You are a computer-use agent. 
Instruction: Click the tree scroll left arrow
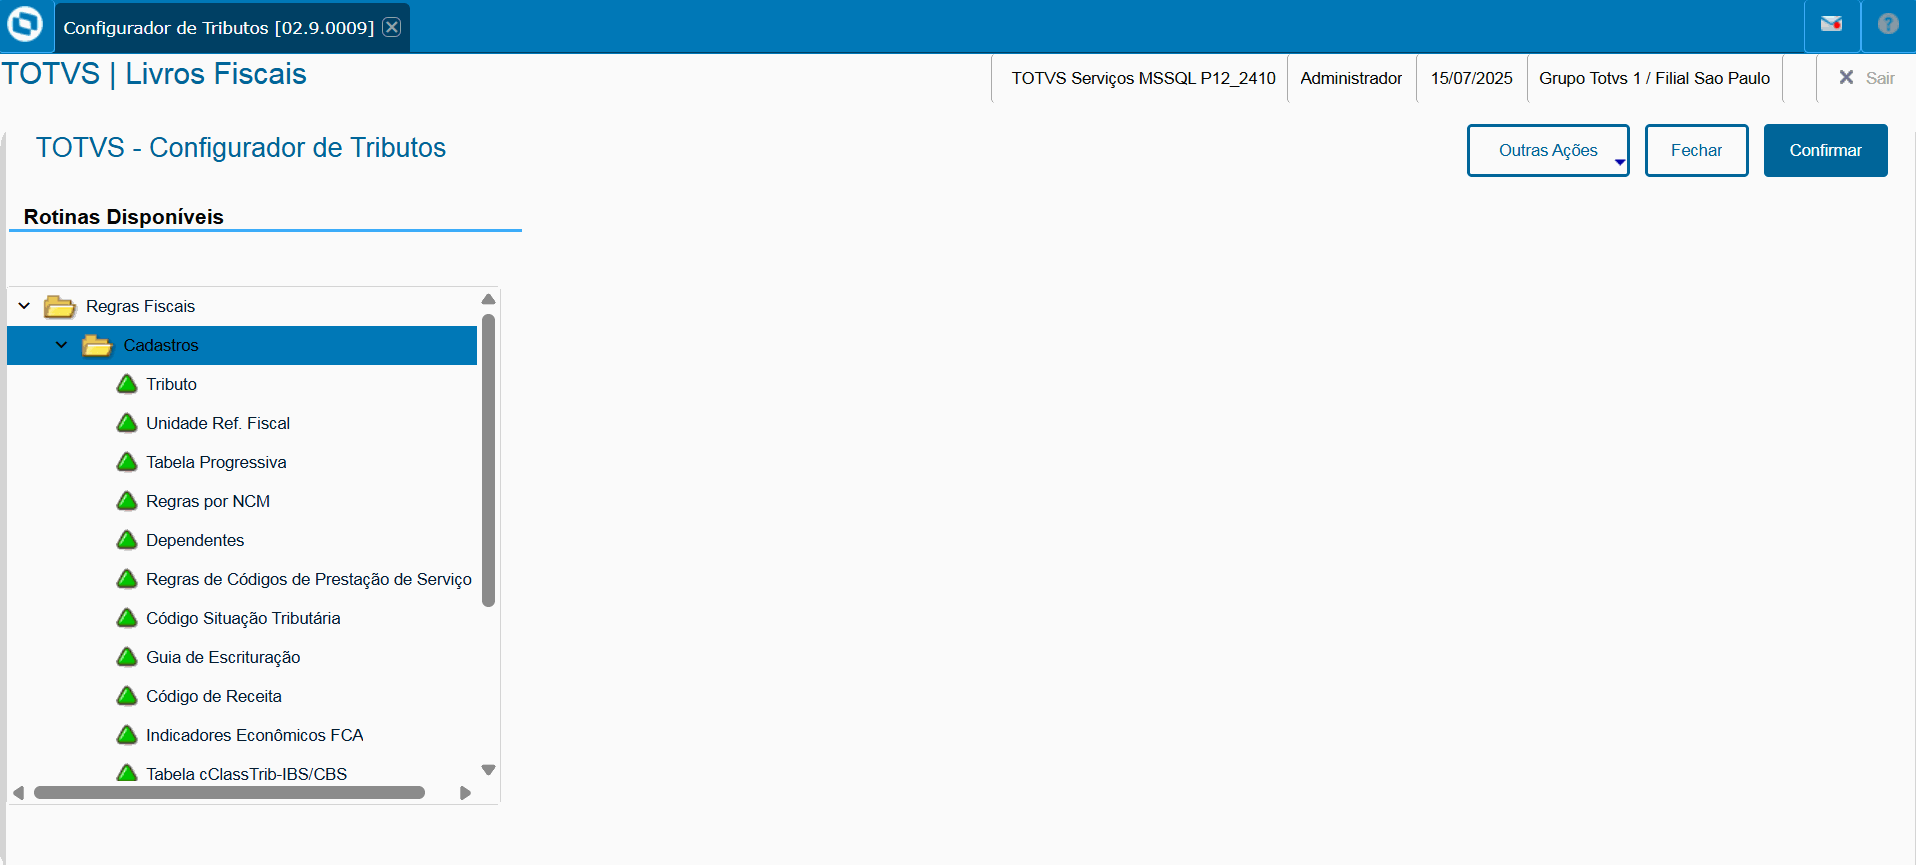(18, 793)
